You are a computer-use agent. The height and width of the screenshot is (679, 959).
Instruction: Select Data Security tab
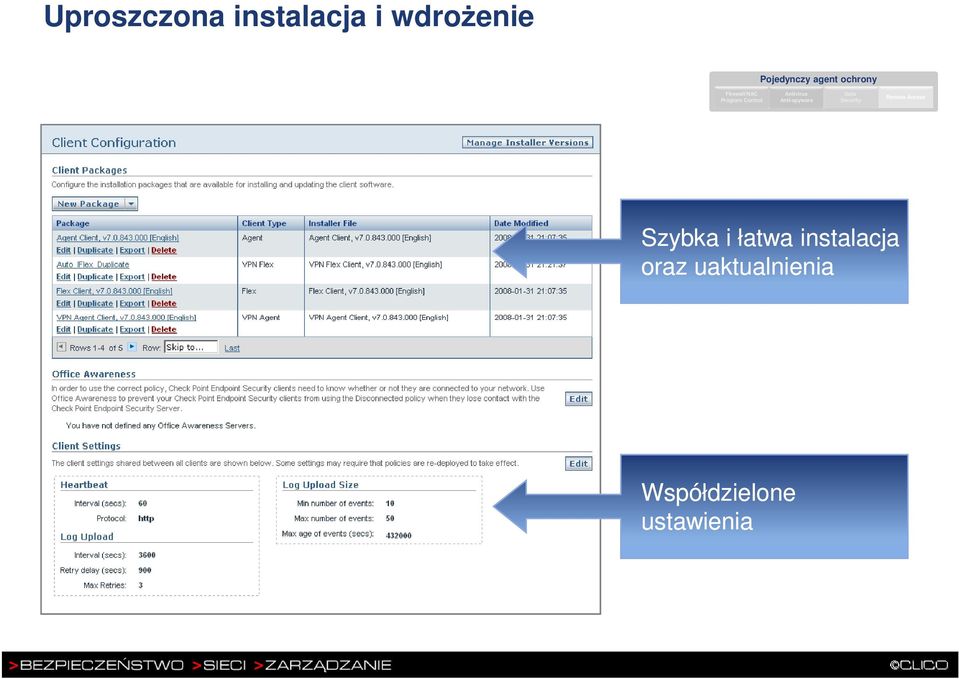coord(851,97)
